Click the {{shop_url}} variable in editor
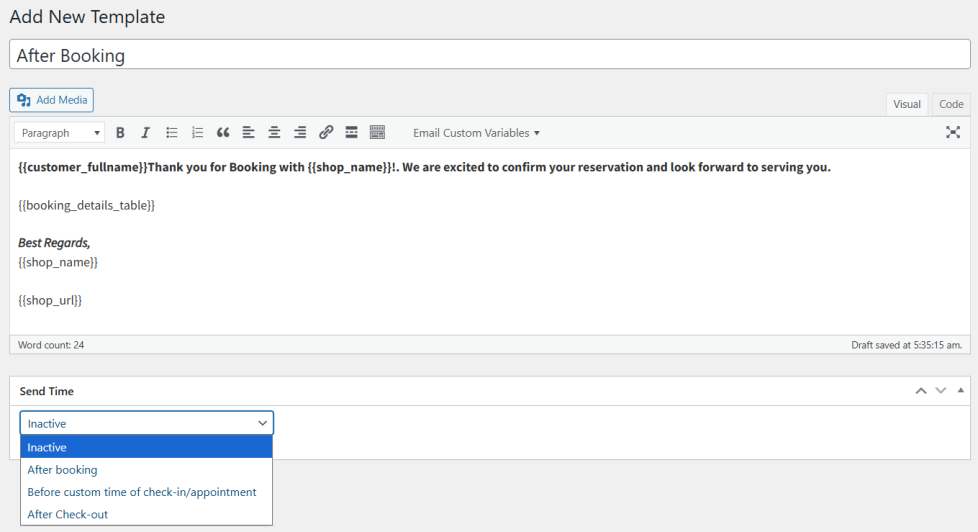This screenshot has width=978, height=532. tap(50, 300)
